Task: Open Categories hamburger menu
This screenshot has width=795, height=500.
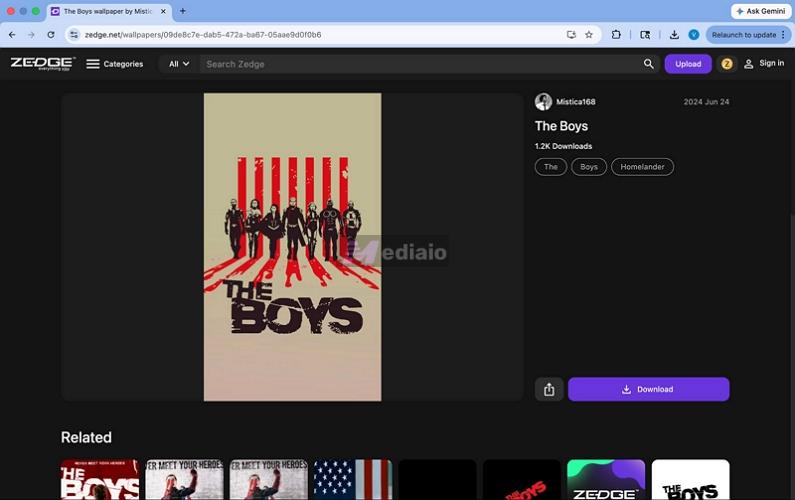Action: [x=115, y=64]
